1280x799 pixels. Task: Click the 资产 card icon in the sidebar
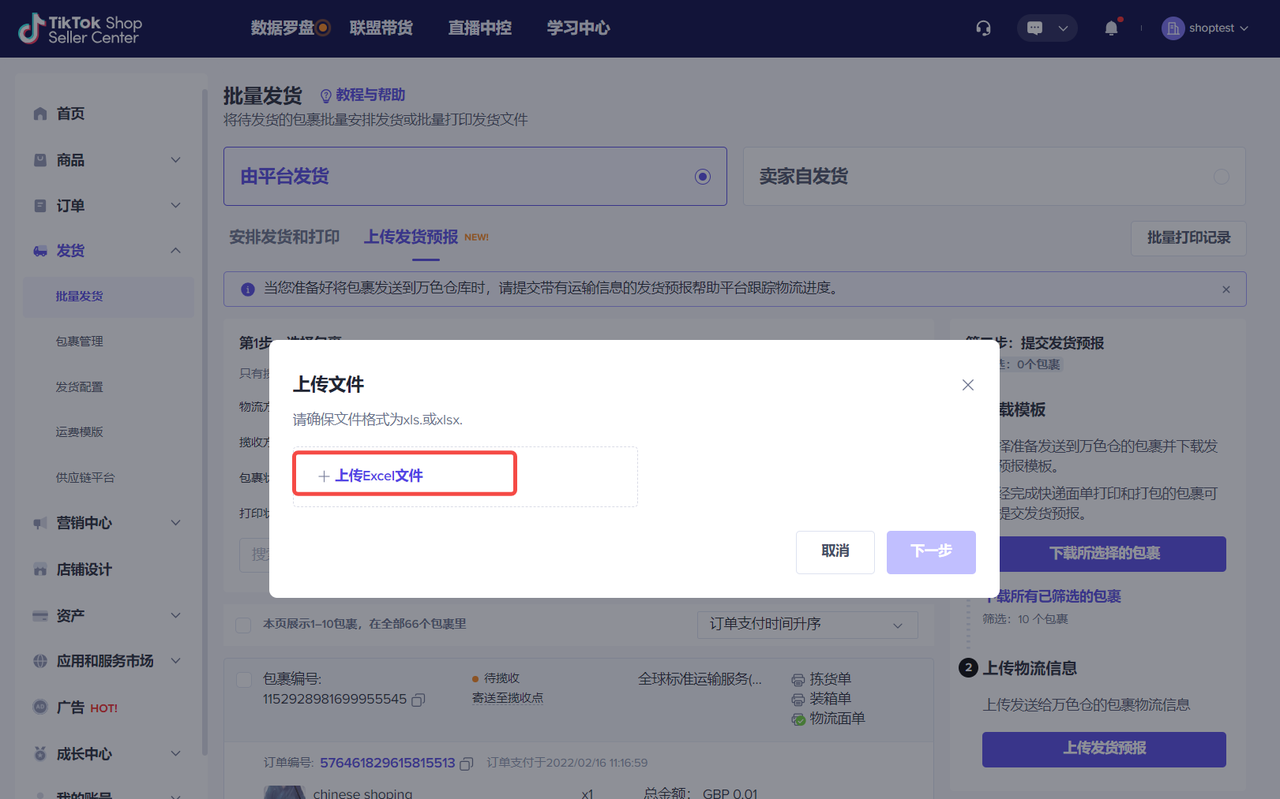tap(40, 616)
